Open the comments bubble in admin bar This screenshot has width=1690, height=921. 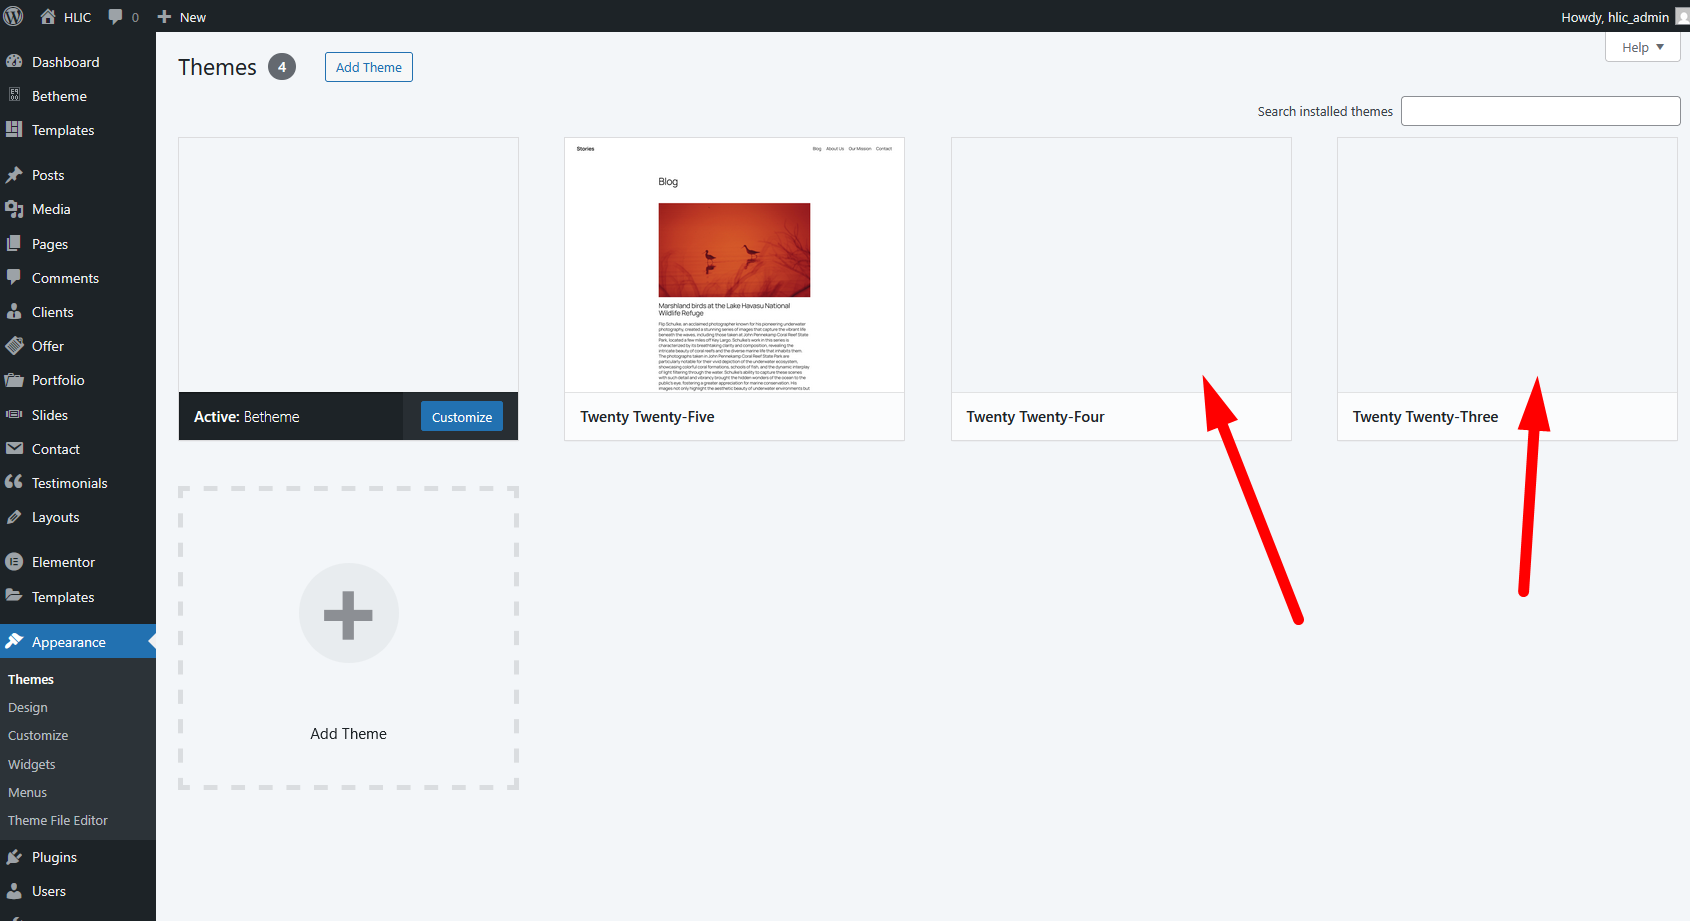(x=116, y=17)
